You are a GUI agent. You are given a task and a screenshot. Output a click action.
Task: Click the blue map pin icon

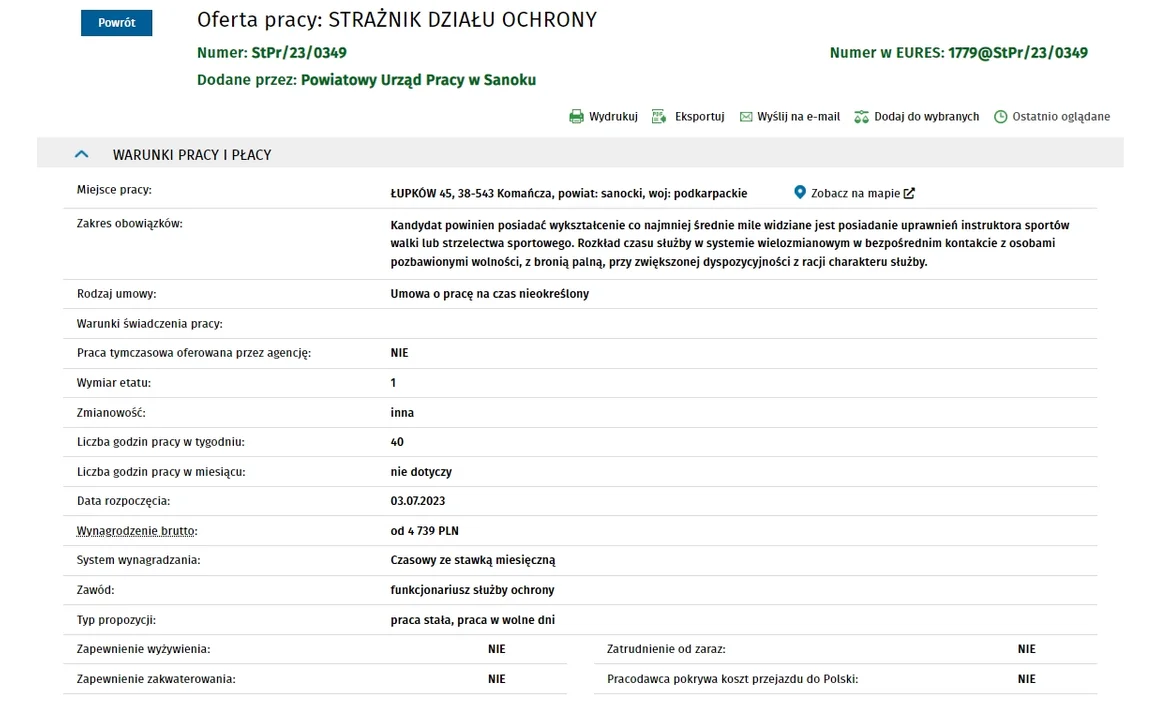pos(800,192)
